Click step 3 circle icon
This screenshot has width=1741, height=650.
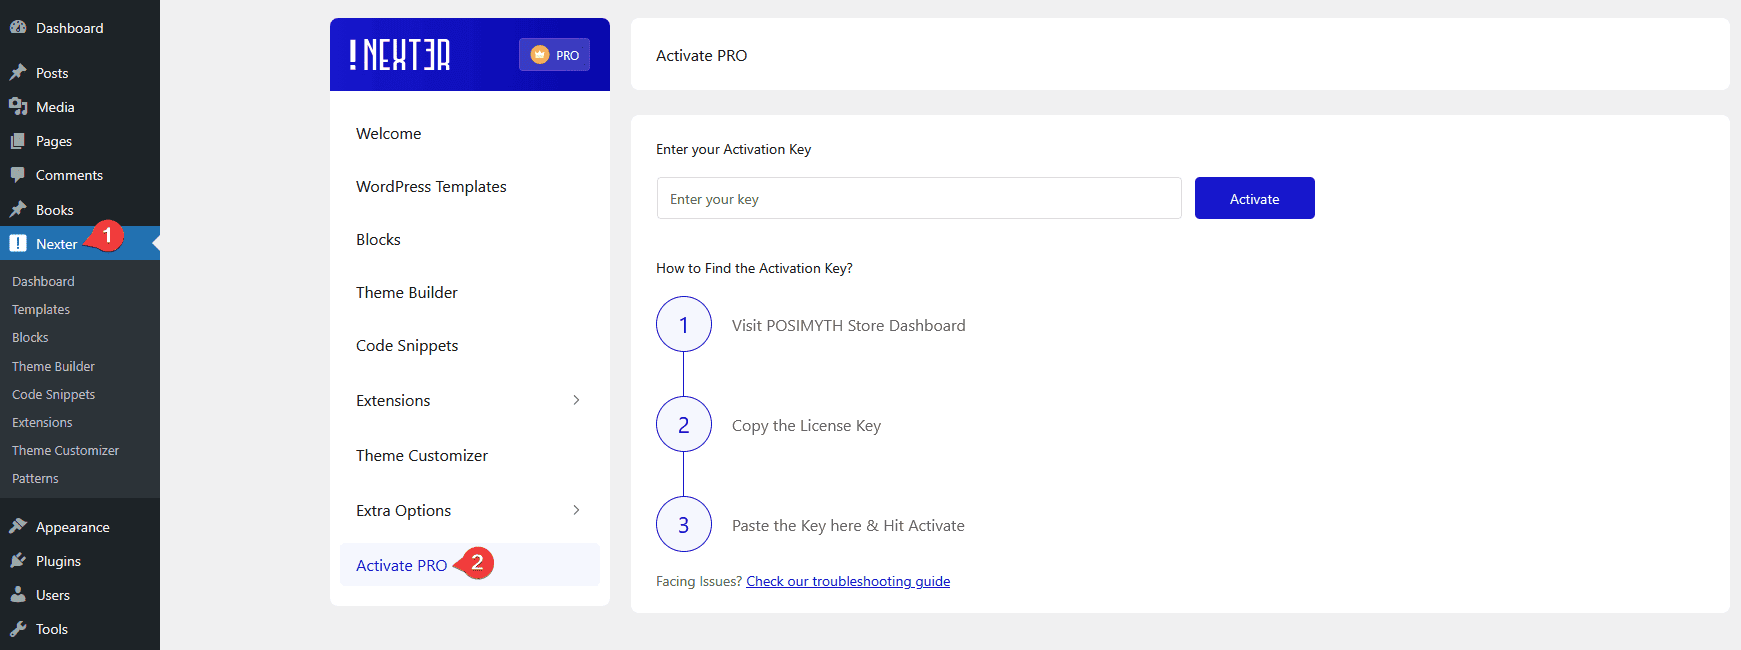[684, 524]
